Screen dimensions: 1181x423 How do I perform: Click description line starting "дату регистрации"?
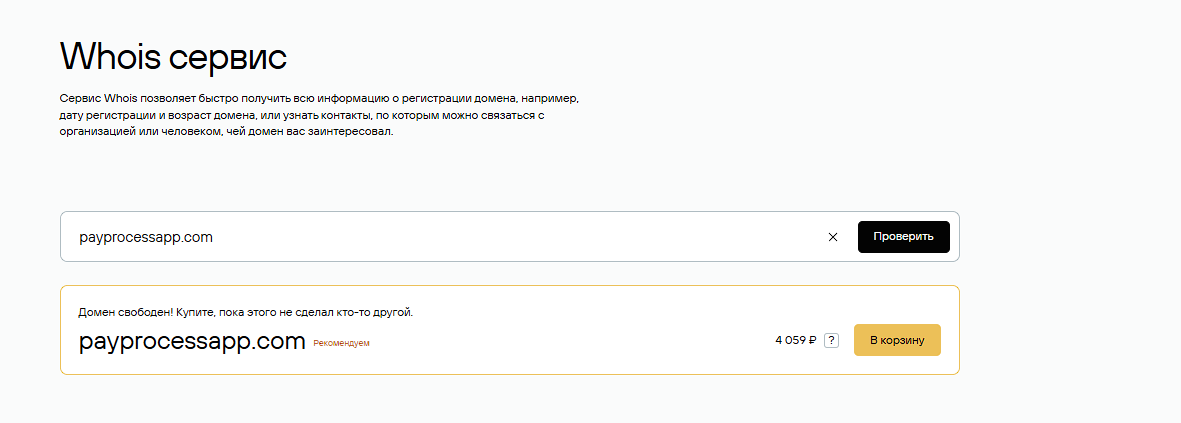[x=300, y=116]
